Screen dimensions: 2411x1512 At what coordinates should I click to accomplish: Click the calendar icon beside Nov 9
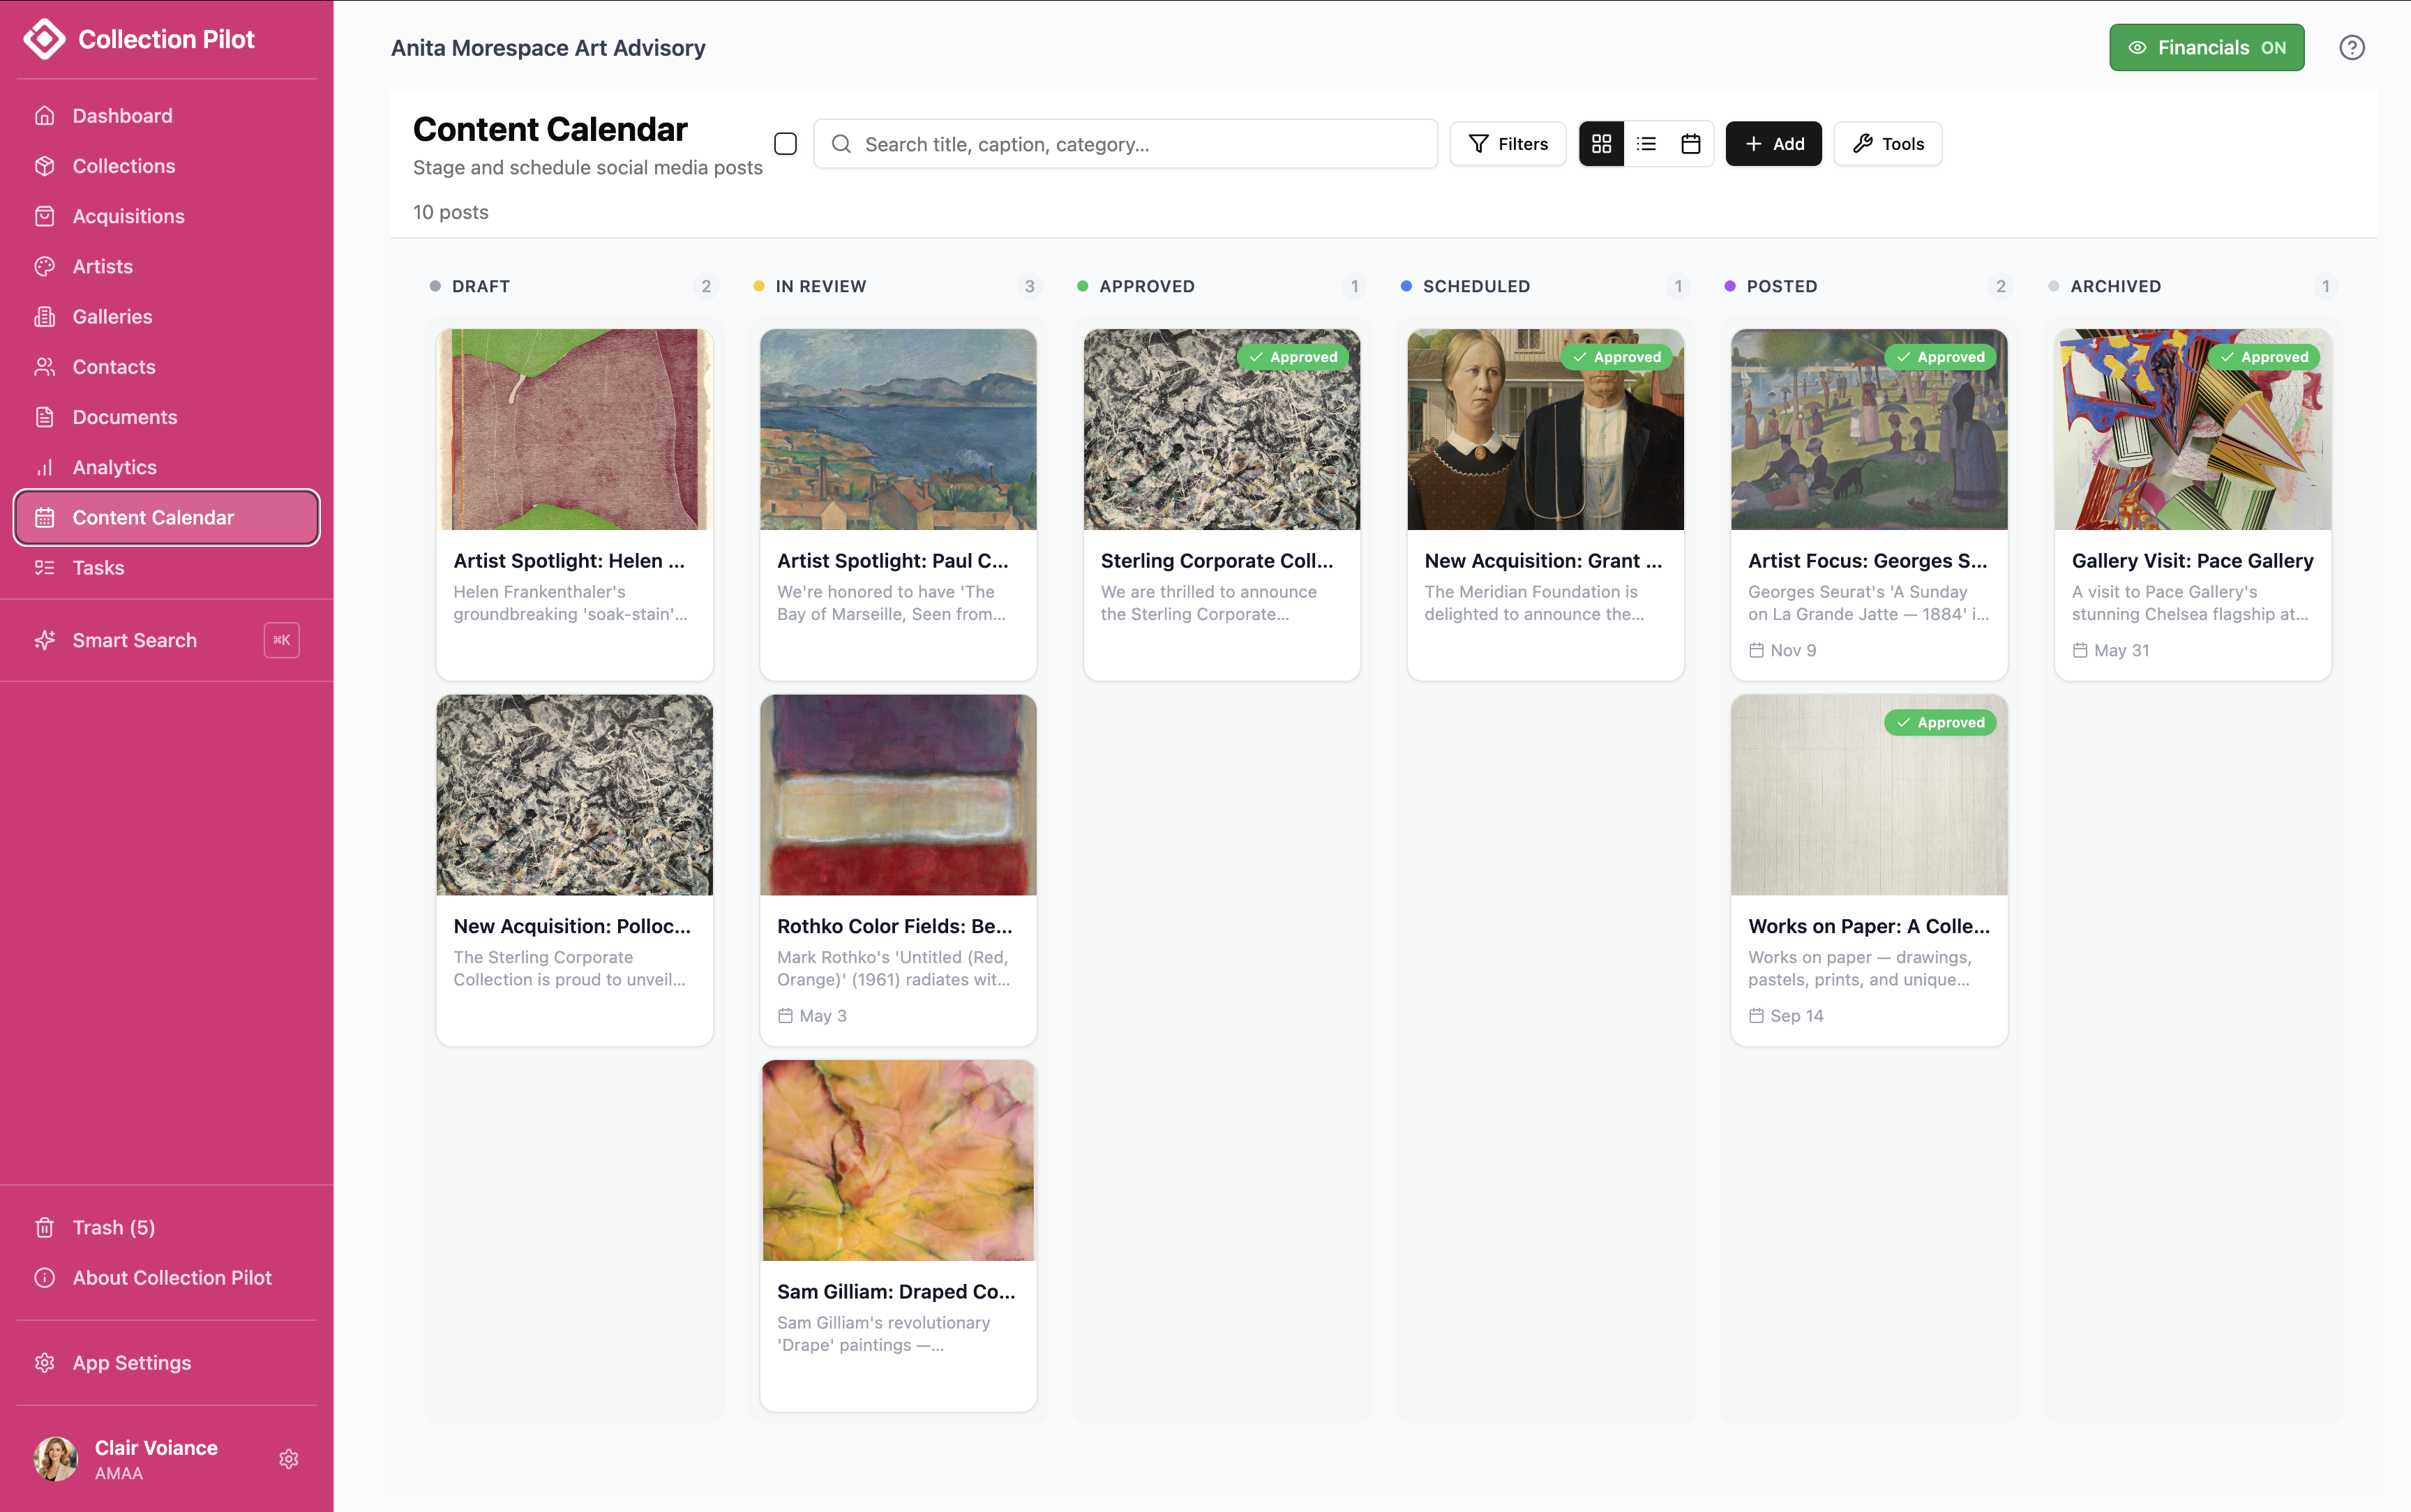click(1756, 651)
